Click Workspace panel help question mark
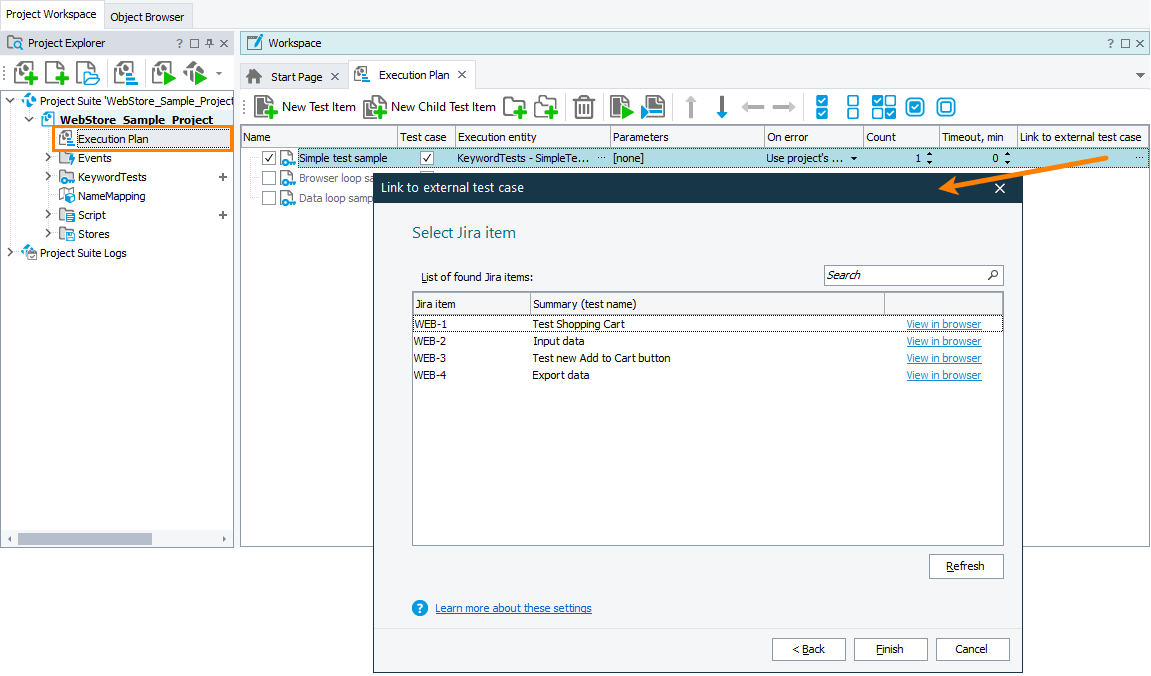Image resolution: width=1151 pixels, height=676 pixels. [1110, 43]
